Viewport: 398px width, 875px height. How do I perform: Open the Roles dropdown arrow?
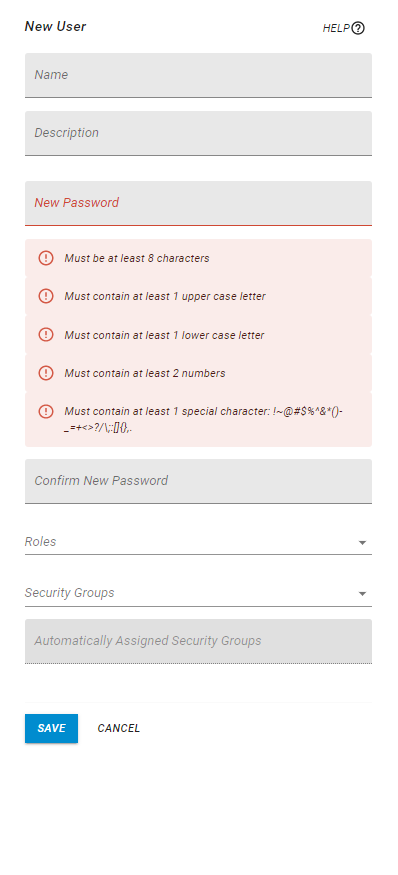[x=362, y=542]
